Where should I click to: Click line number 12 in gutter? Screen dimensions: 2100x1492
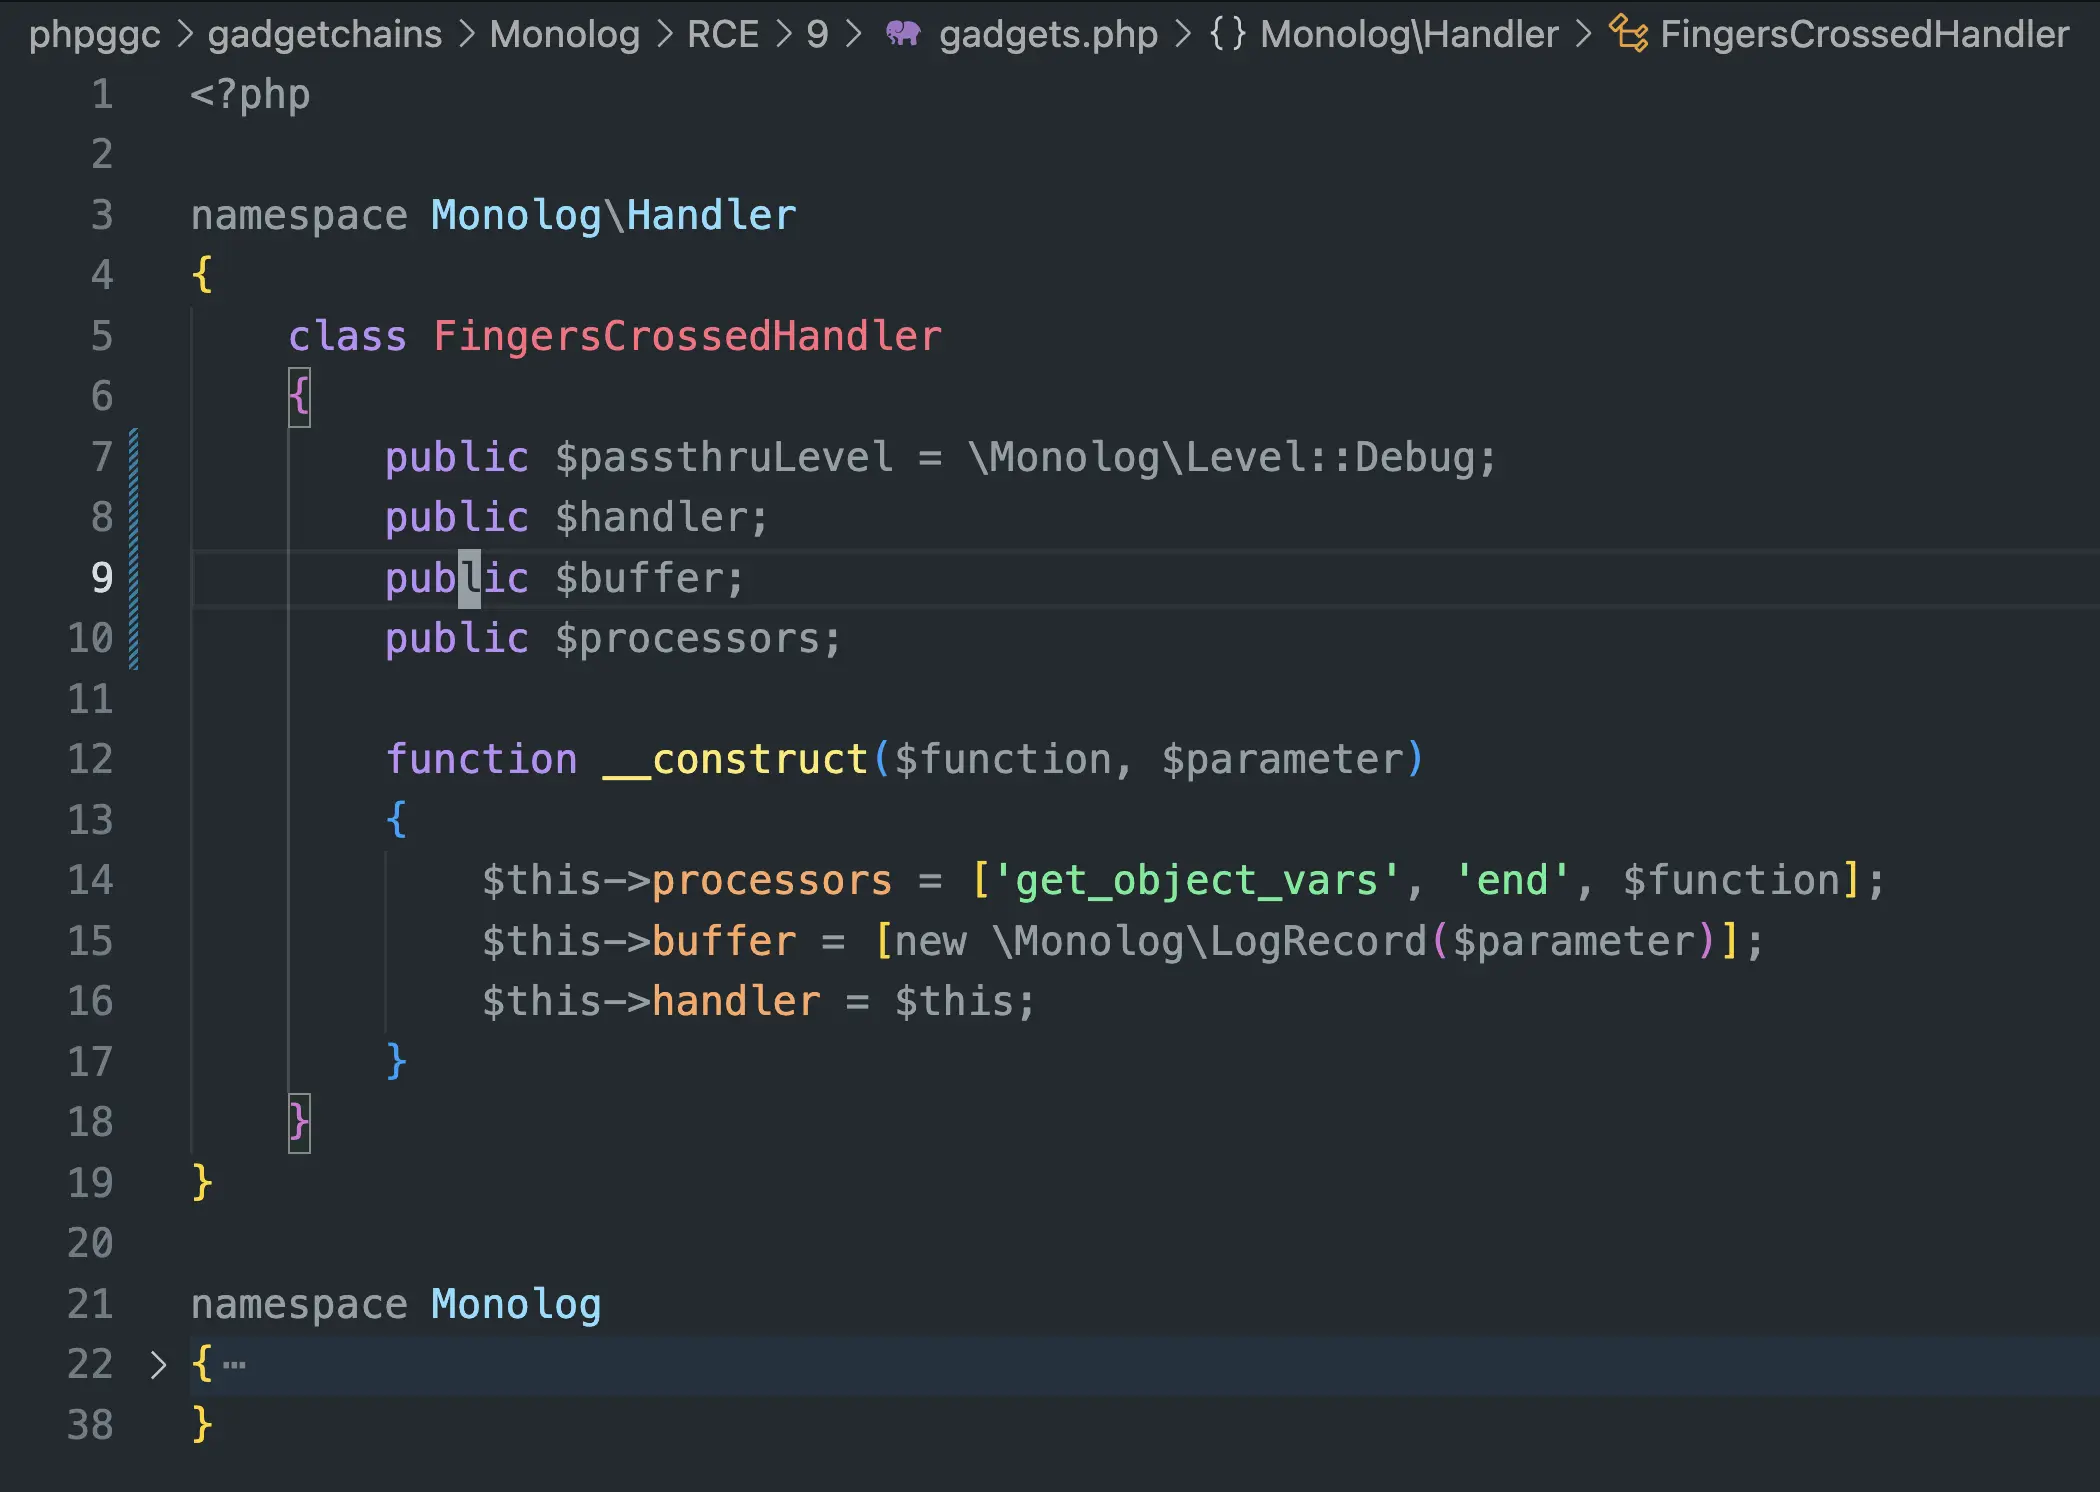(x=90, y=759)
